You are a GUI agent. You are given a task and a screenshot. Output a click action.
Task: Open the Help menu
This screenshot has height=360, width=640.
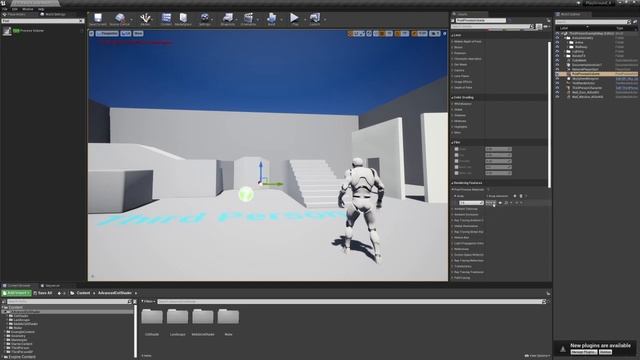coord(41,9)
